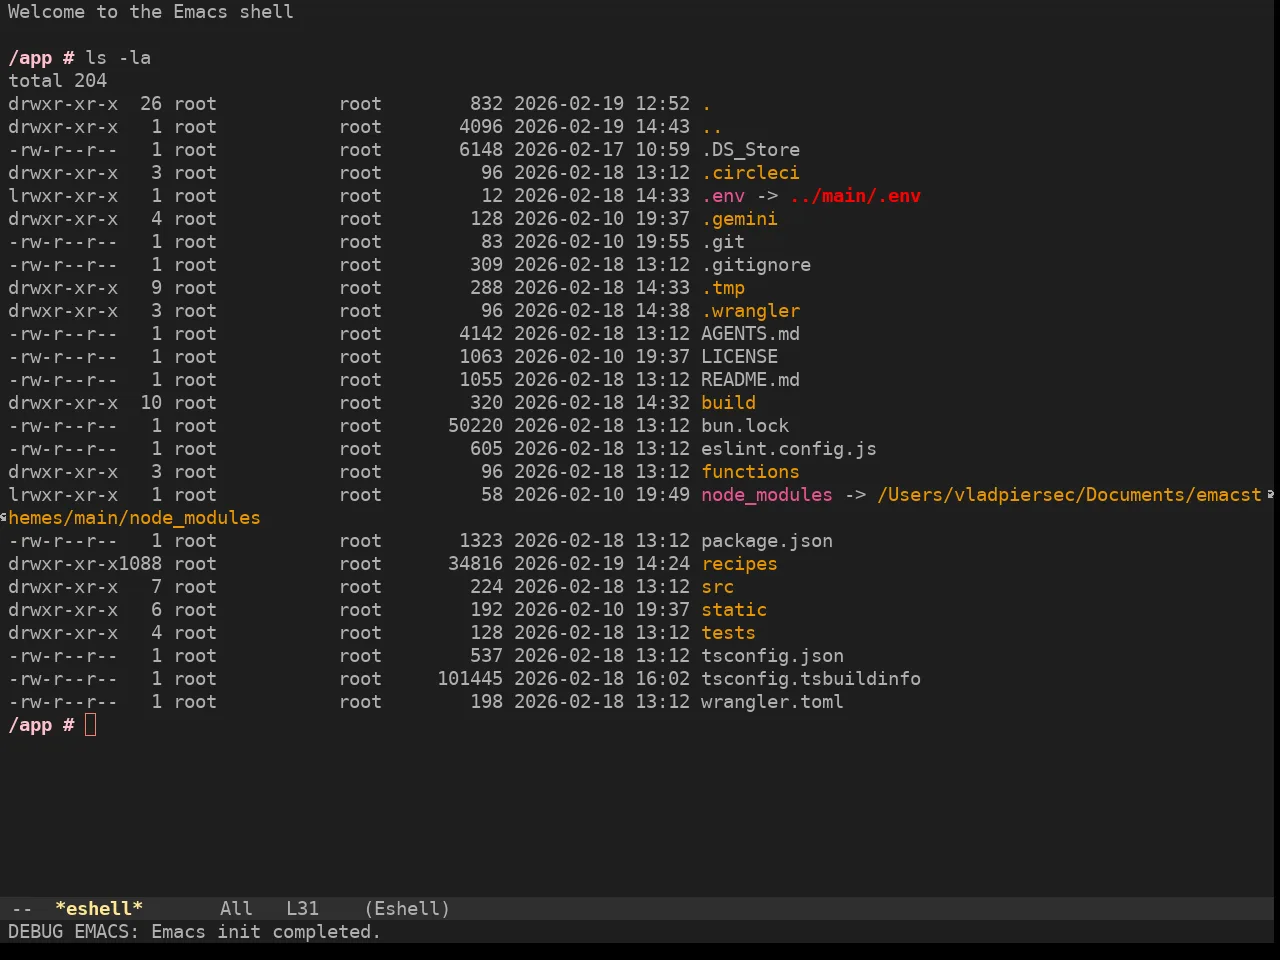Click the (Eshell) major mode indicator
The image size is (1280, 960).
pyautogui.click(x=407, y=909)
